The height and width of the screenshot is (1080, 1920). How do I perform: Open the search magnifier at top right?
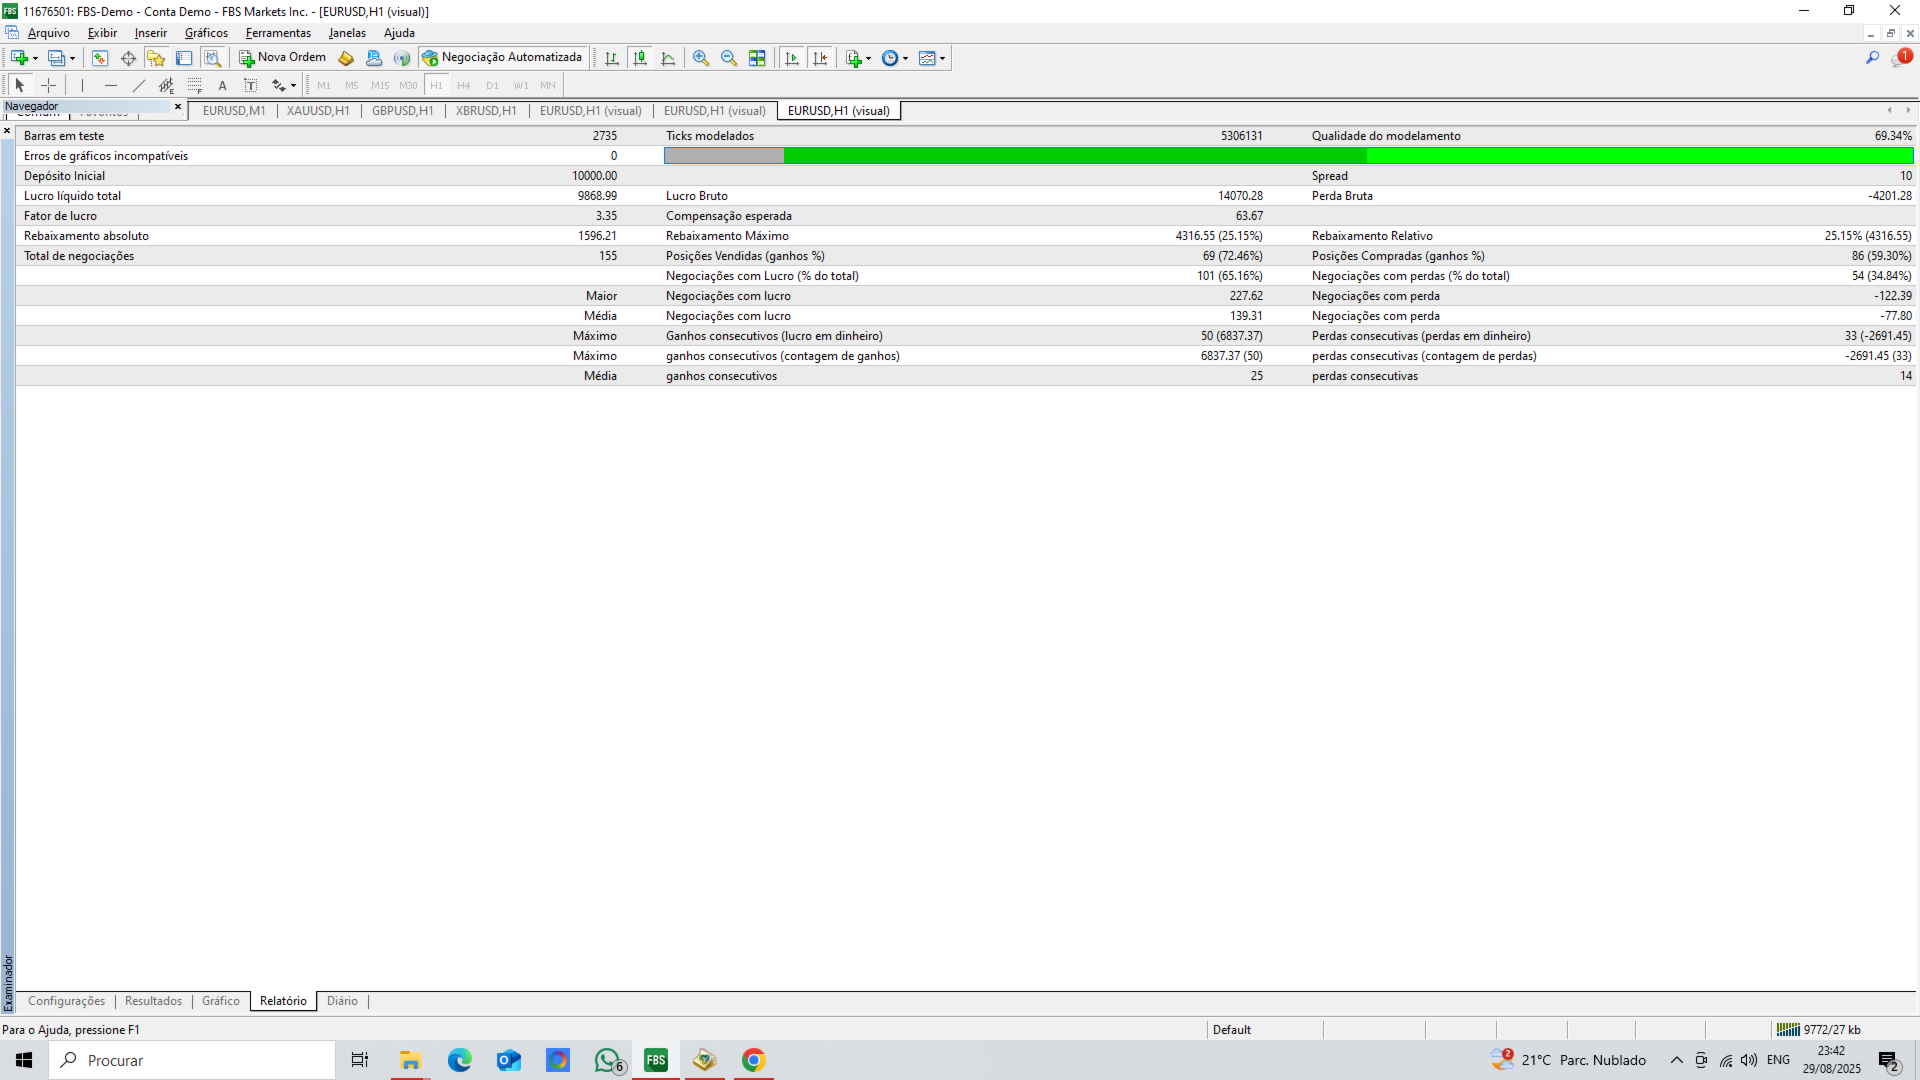[x=1872, y=58]
